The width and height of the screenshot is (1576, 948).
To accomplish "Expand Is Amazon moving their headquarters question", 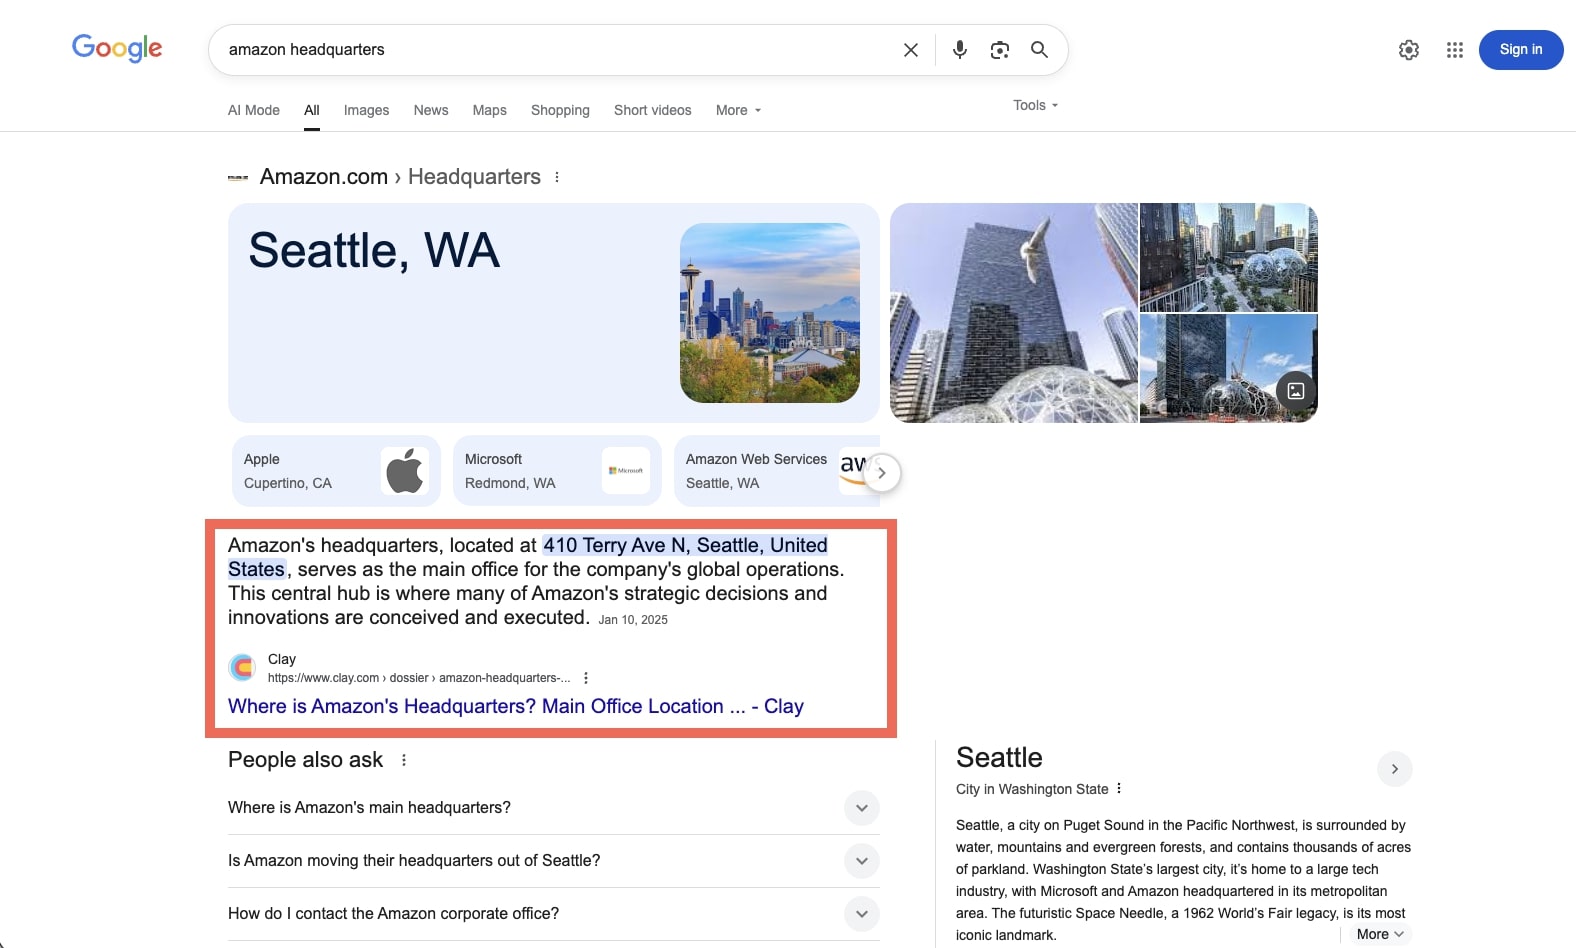I will [x=554, y=861].
